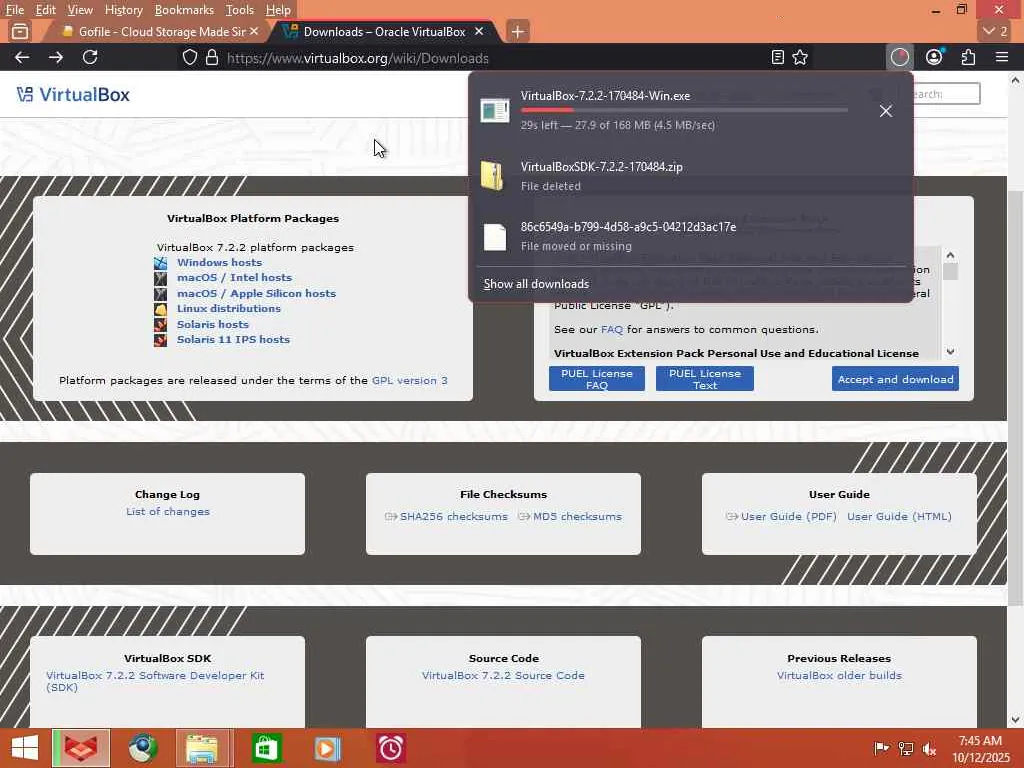Open the extensions puzzle icon
1024x768 pixels.
tap(968, 57)
